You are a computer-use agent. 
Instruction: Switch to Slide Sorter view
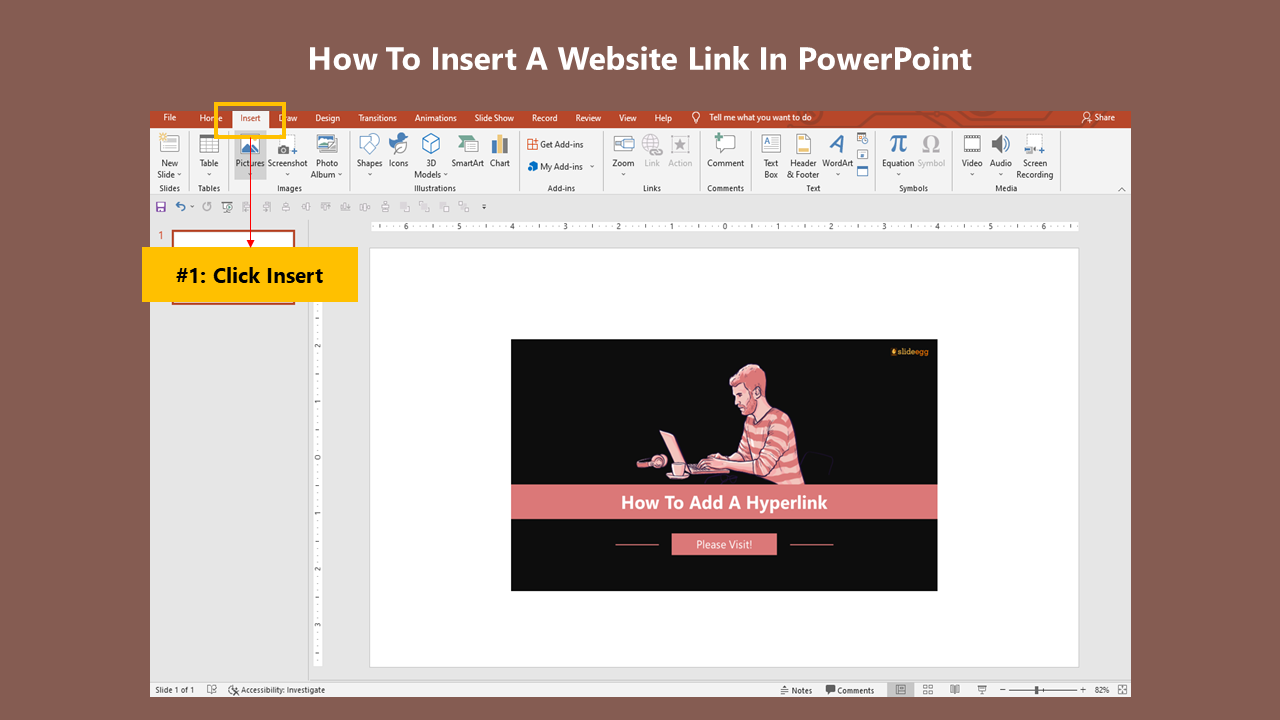tap(928, 690)
